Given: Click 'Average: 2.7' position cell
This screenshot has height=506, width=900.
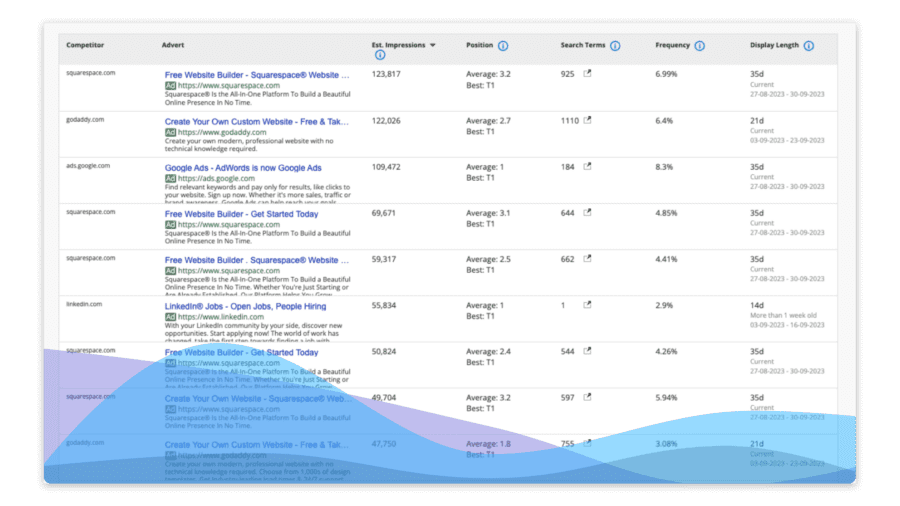Looking at the screenshot, I should (488, 120).
